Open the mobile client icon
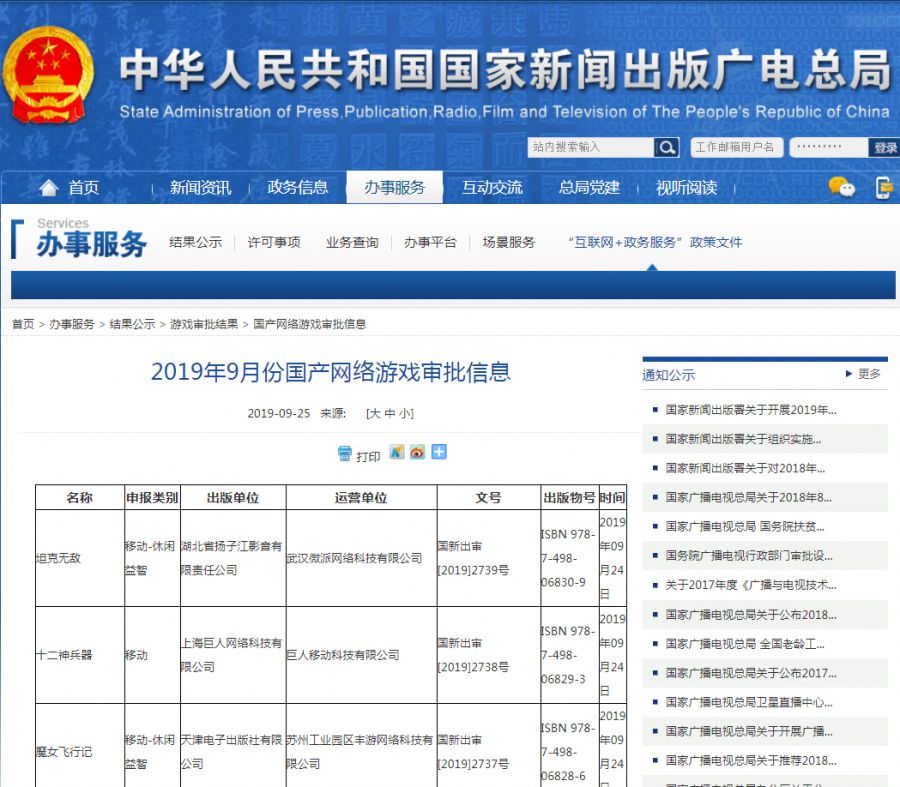900x787 pixels. pyautogui.click(x=885, y=188)
